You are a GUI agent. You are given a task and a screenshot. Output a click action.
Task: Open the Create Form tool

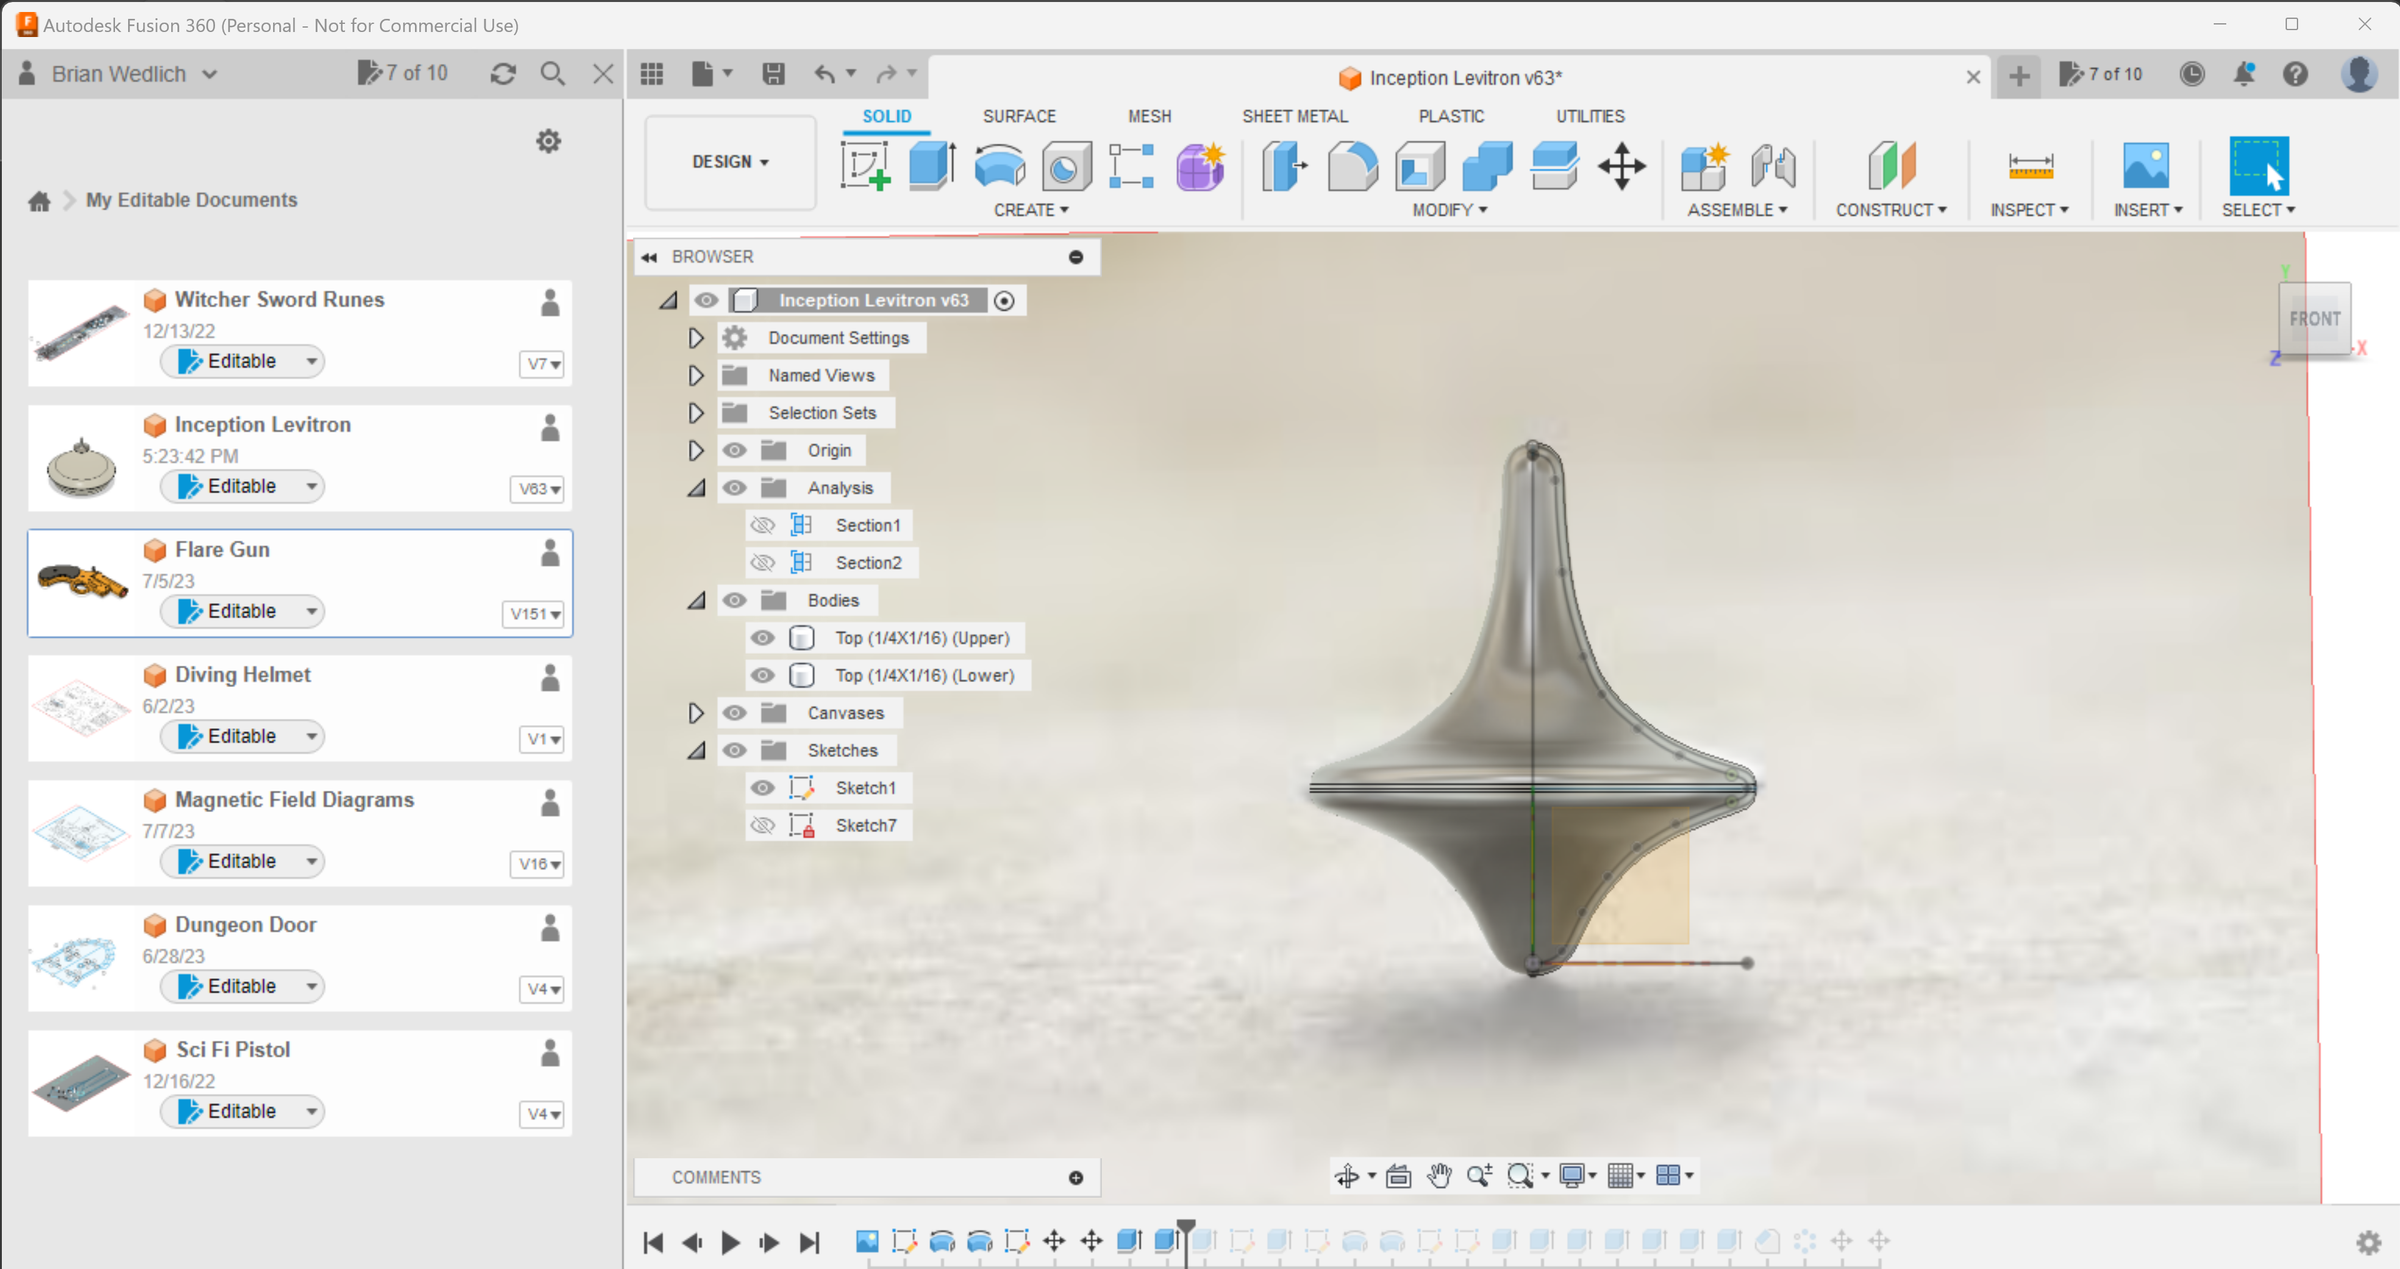click(1198, 166)
